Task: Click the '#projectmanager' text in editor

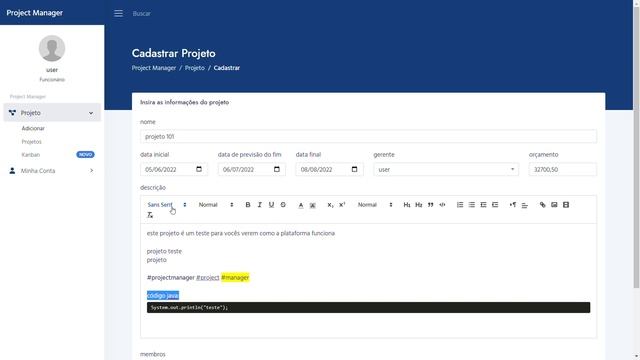Action: click(171, 278)
